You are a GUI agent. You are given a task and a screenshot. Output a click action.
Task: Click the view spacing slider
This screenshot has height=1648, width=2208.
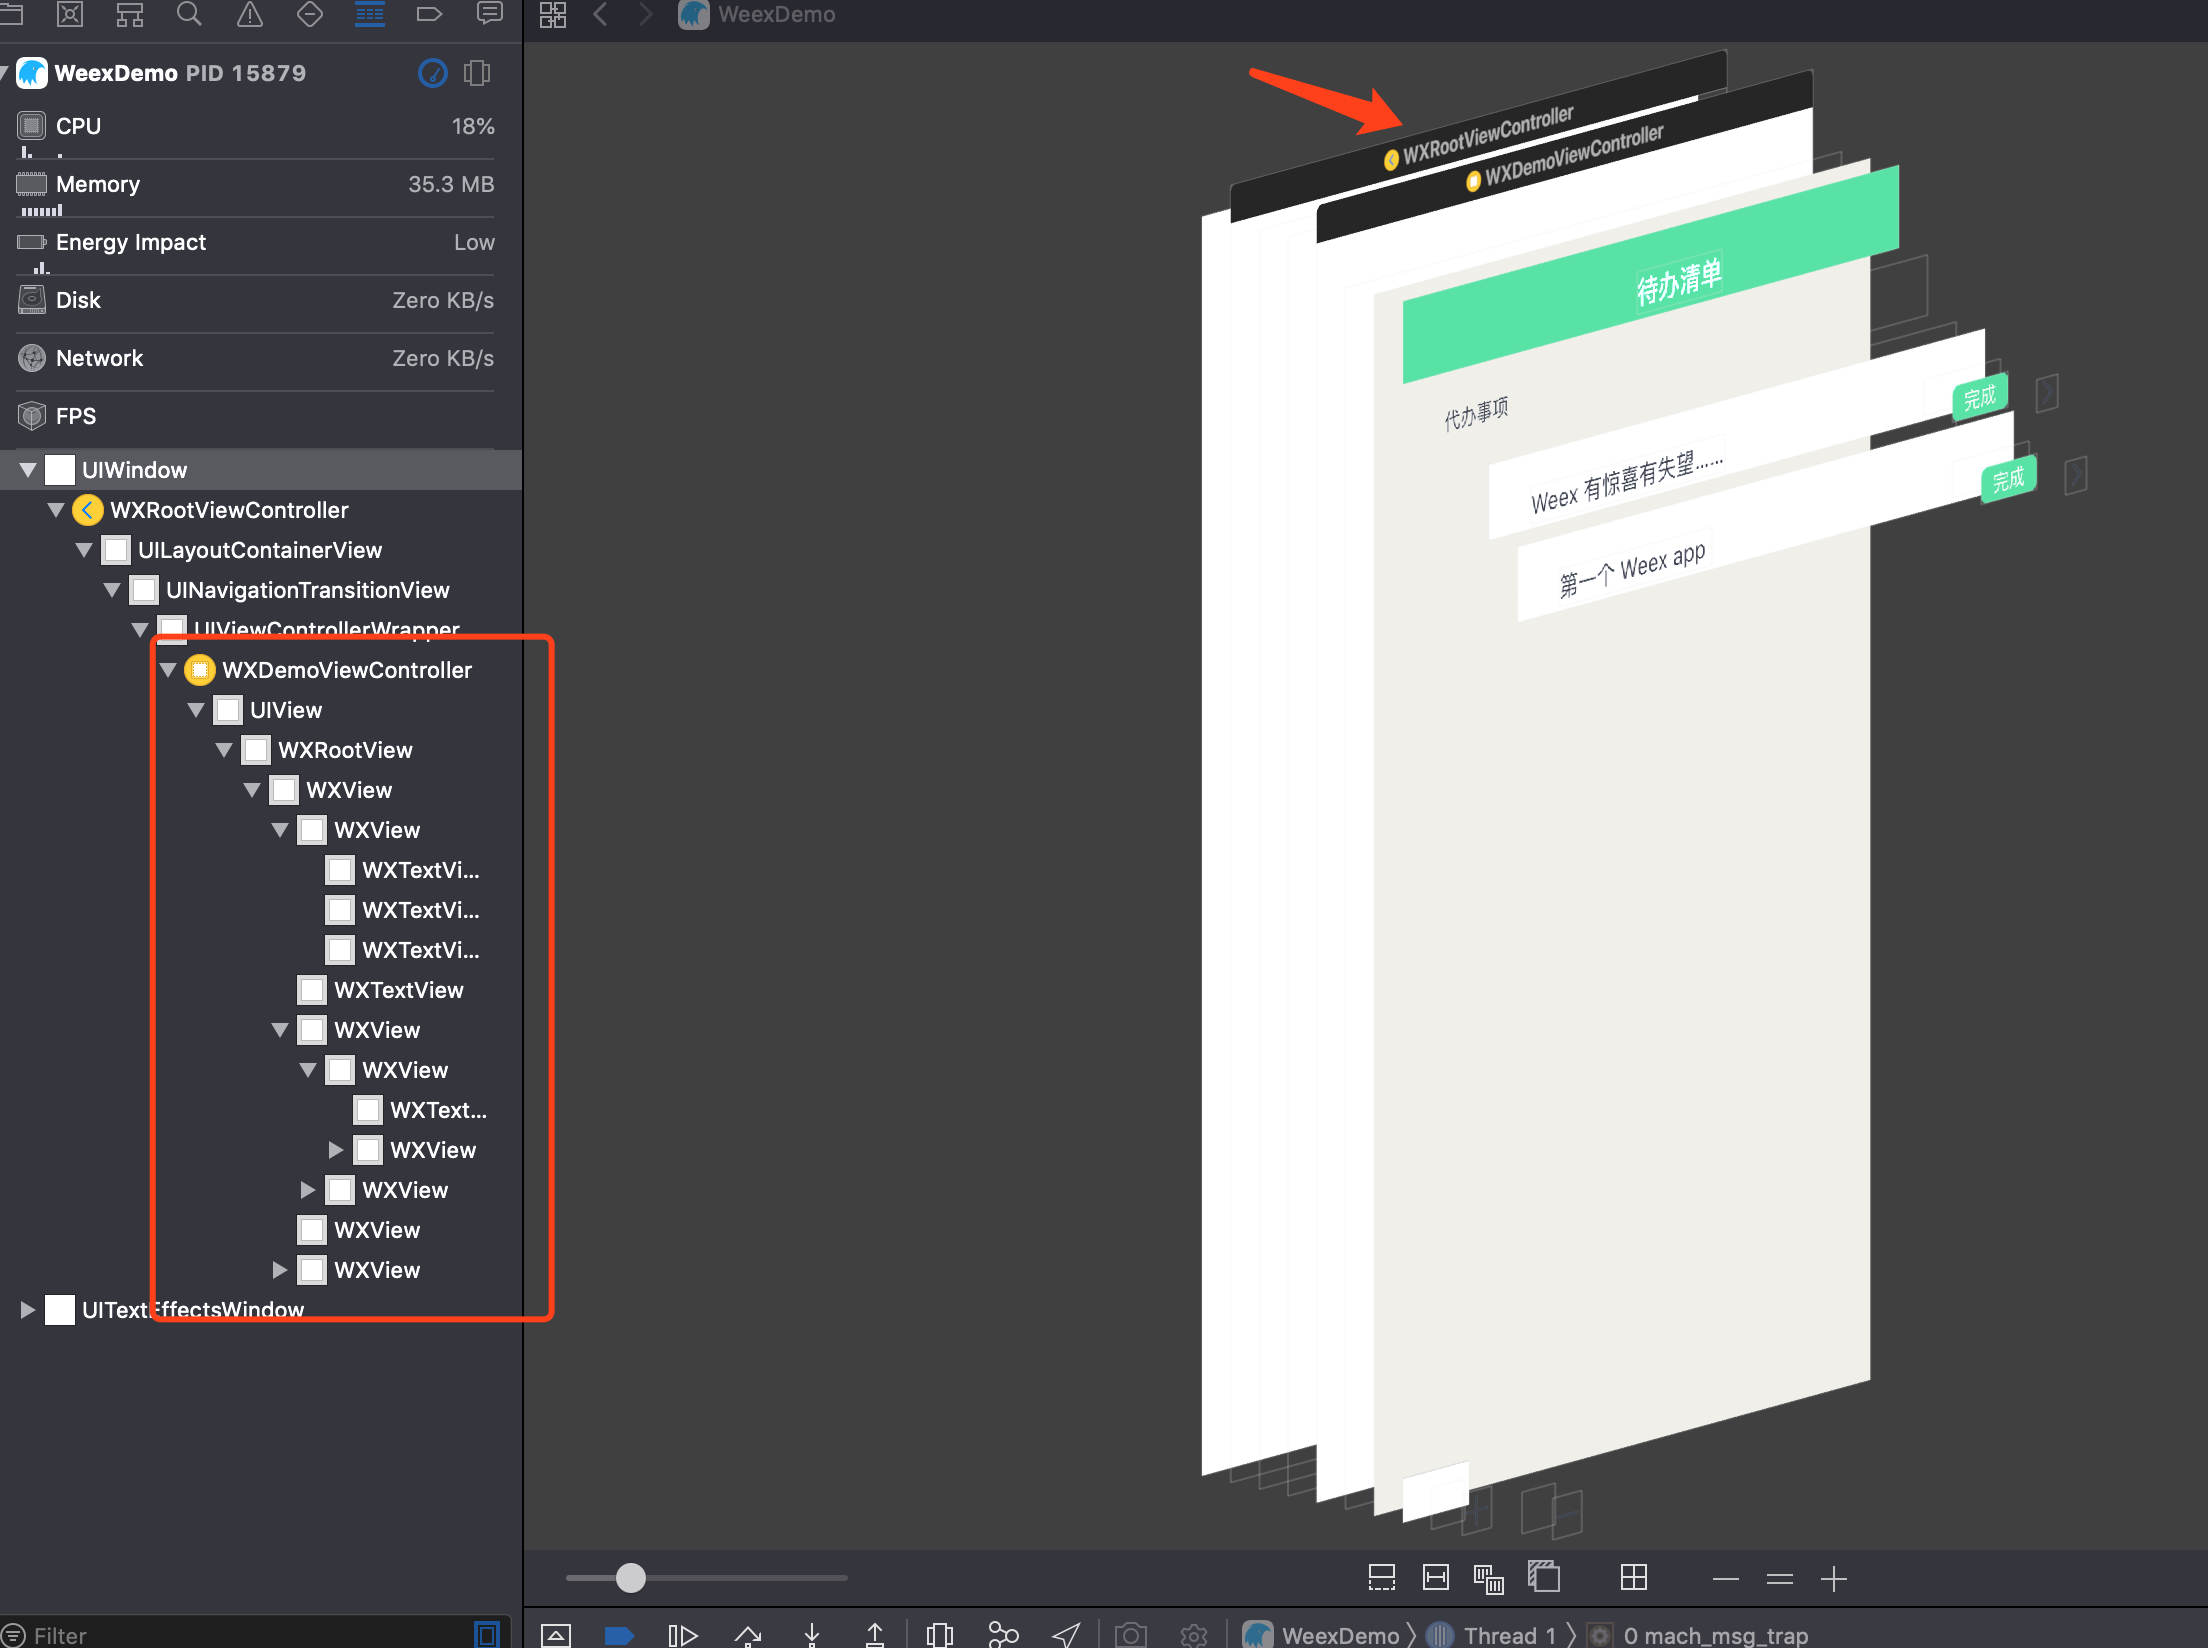[x=631, y=1578]
